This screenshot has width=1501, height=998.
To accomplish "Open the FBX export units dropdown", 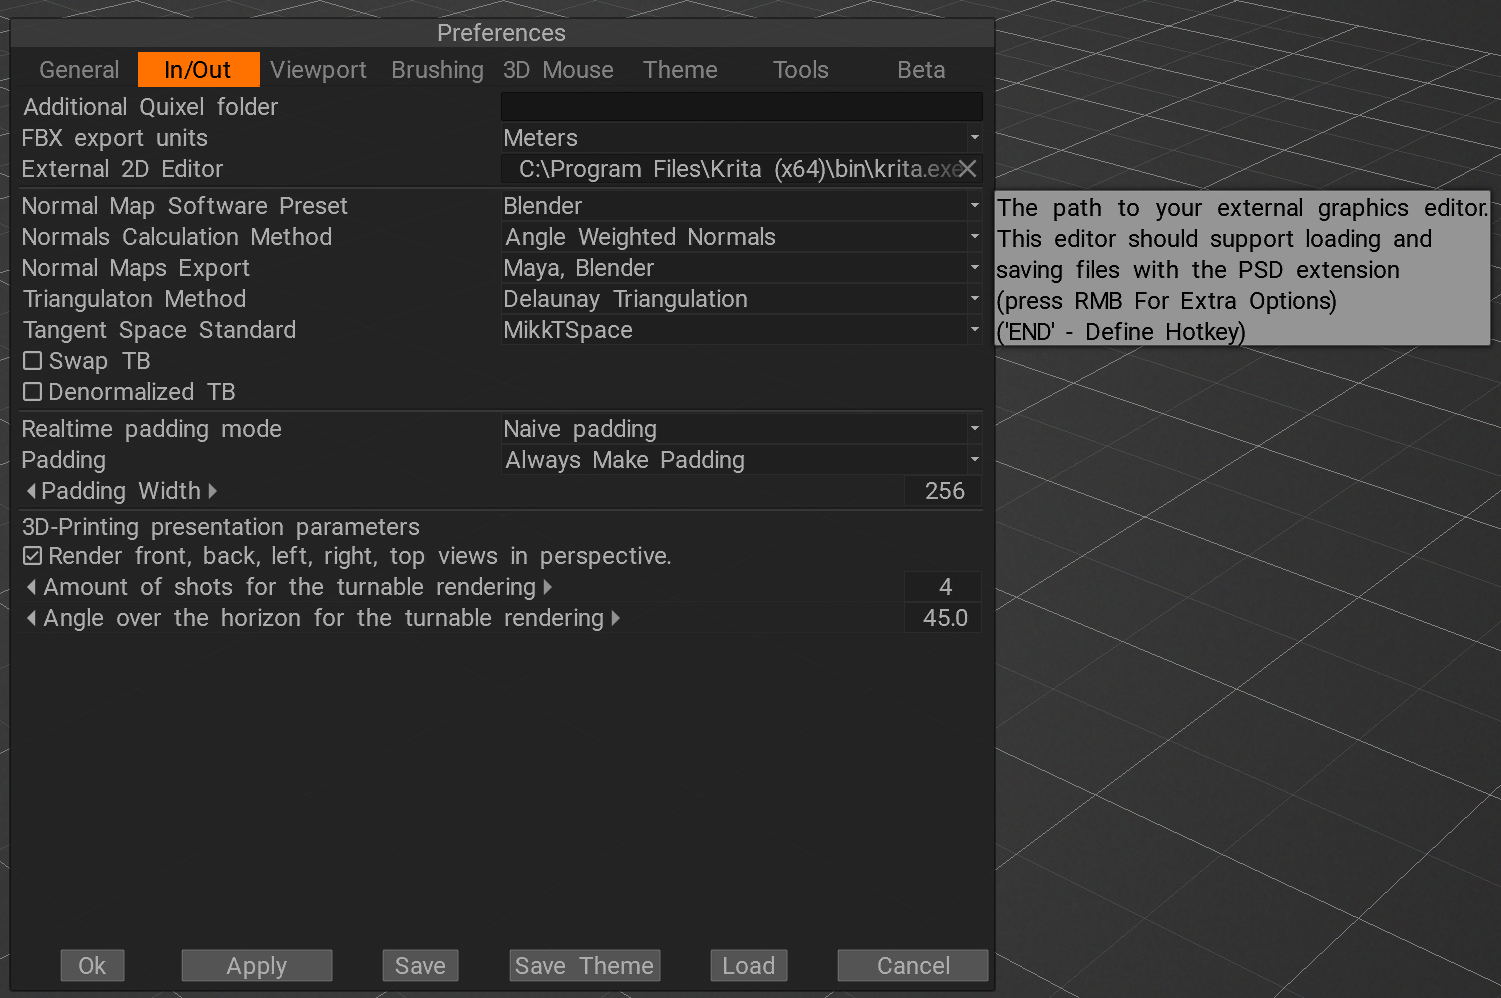I will point(742,138).
